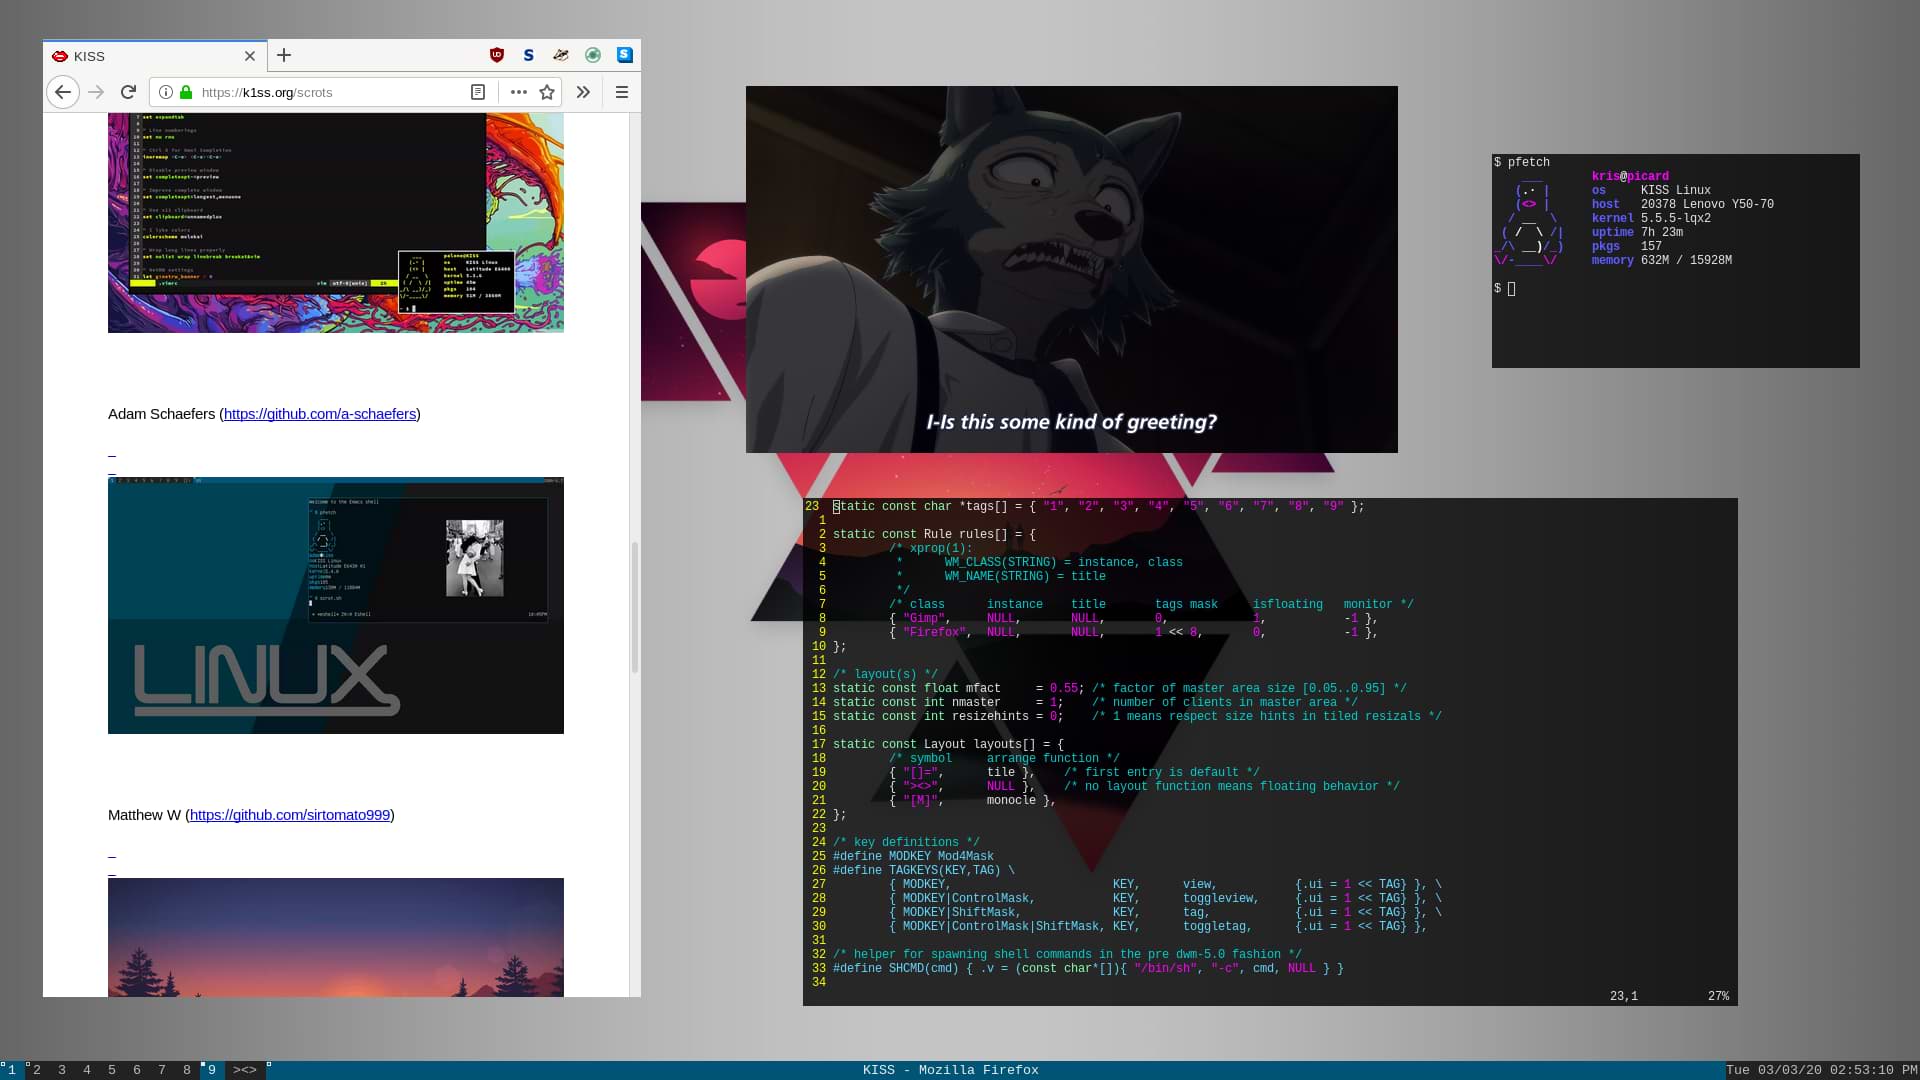Image resolution: width=1920 pixels, height=1080 pixels.
Task: Click the Firefox page vertical scrollbar handle
Action: pyautogui.click(x=634, y=607)
